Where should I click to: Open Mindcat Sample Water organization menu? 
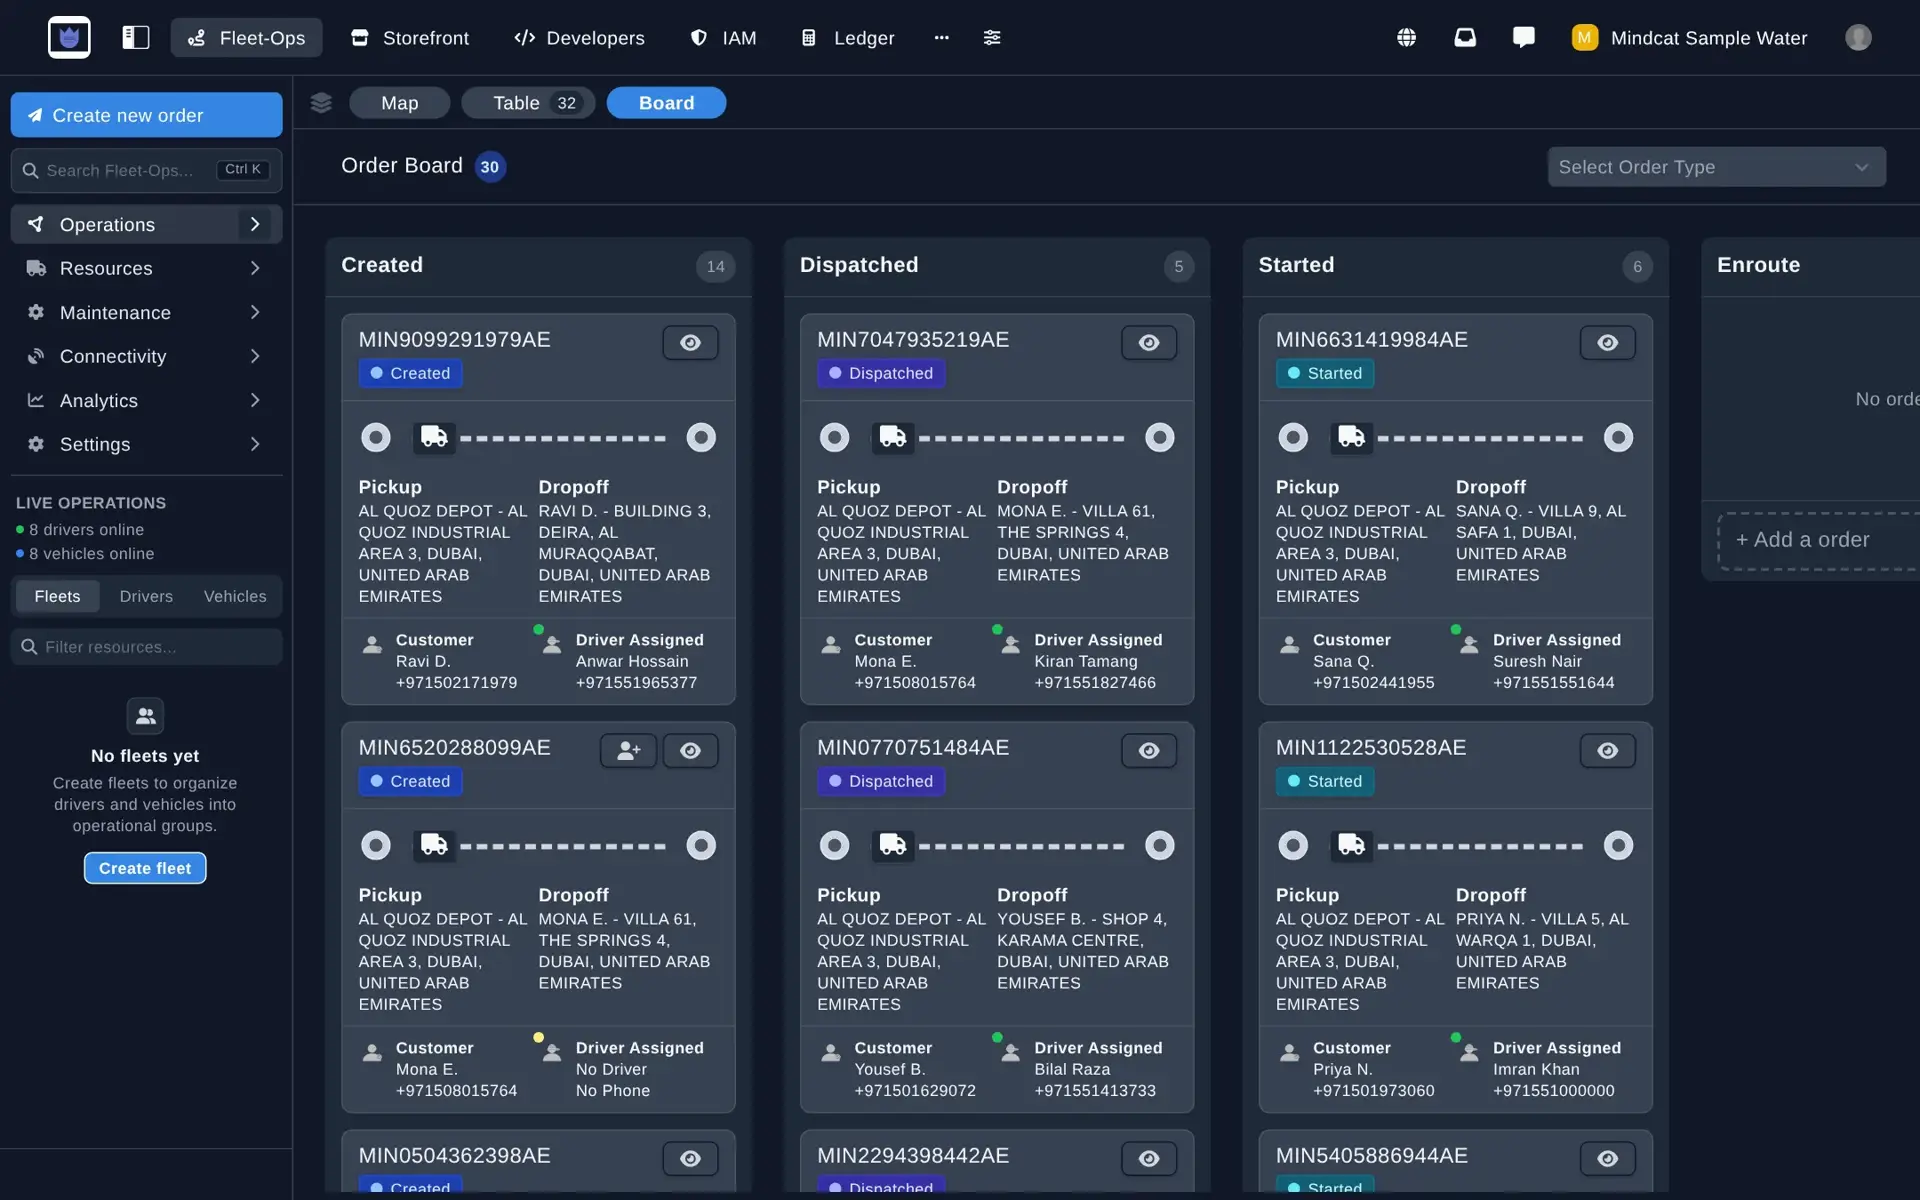click(x=1690, y=38)
